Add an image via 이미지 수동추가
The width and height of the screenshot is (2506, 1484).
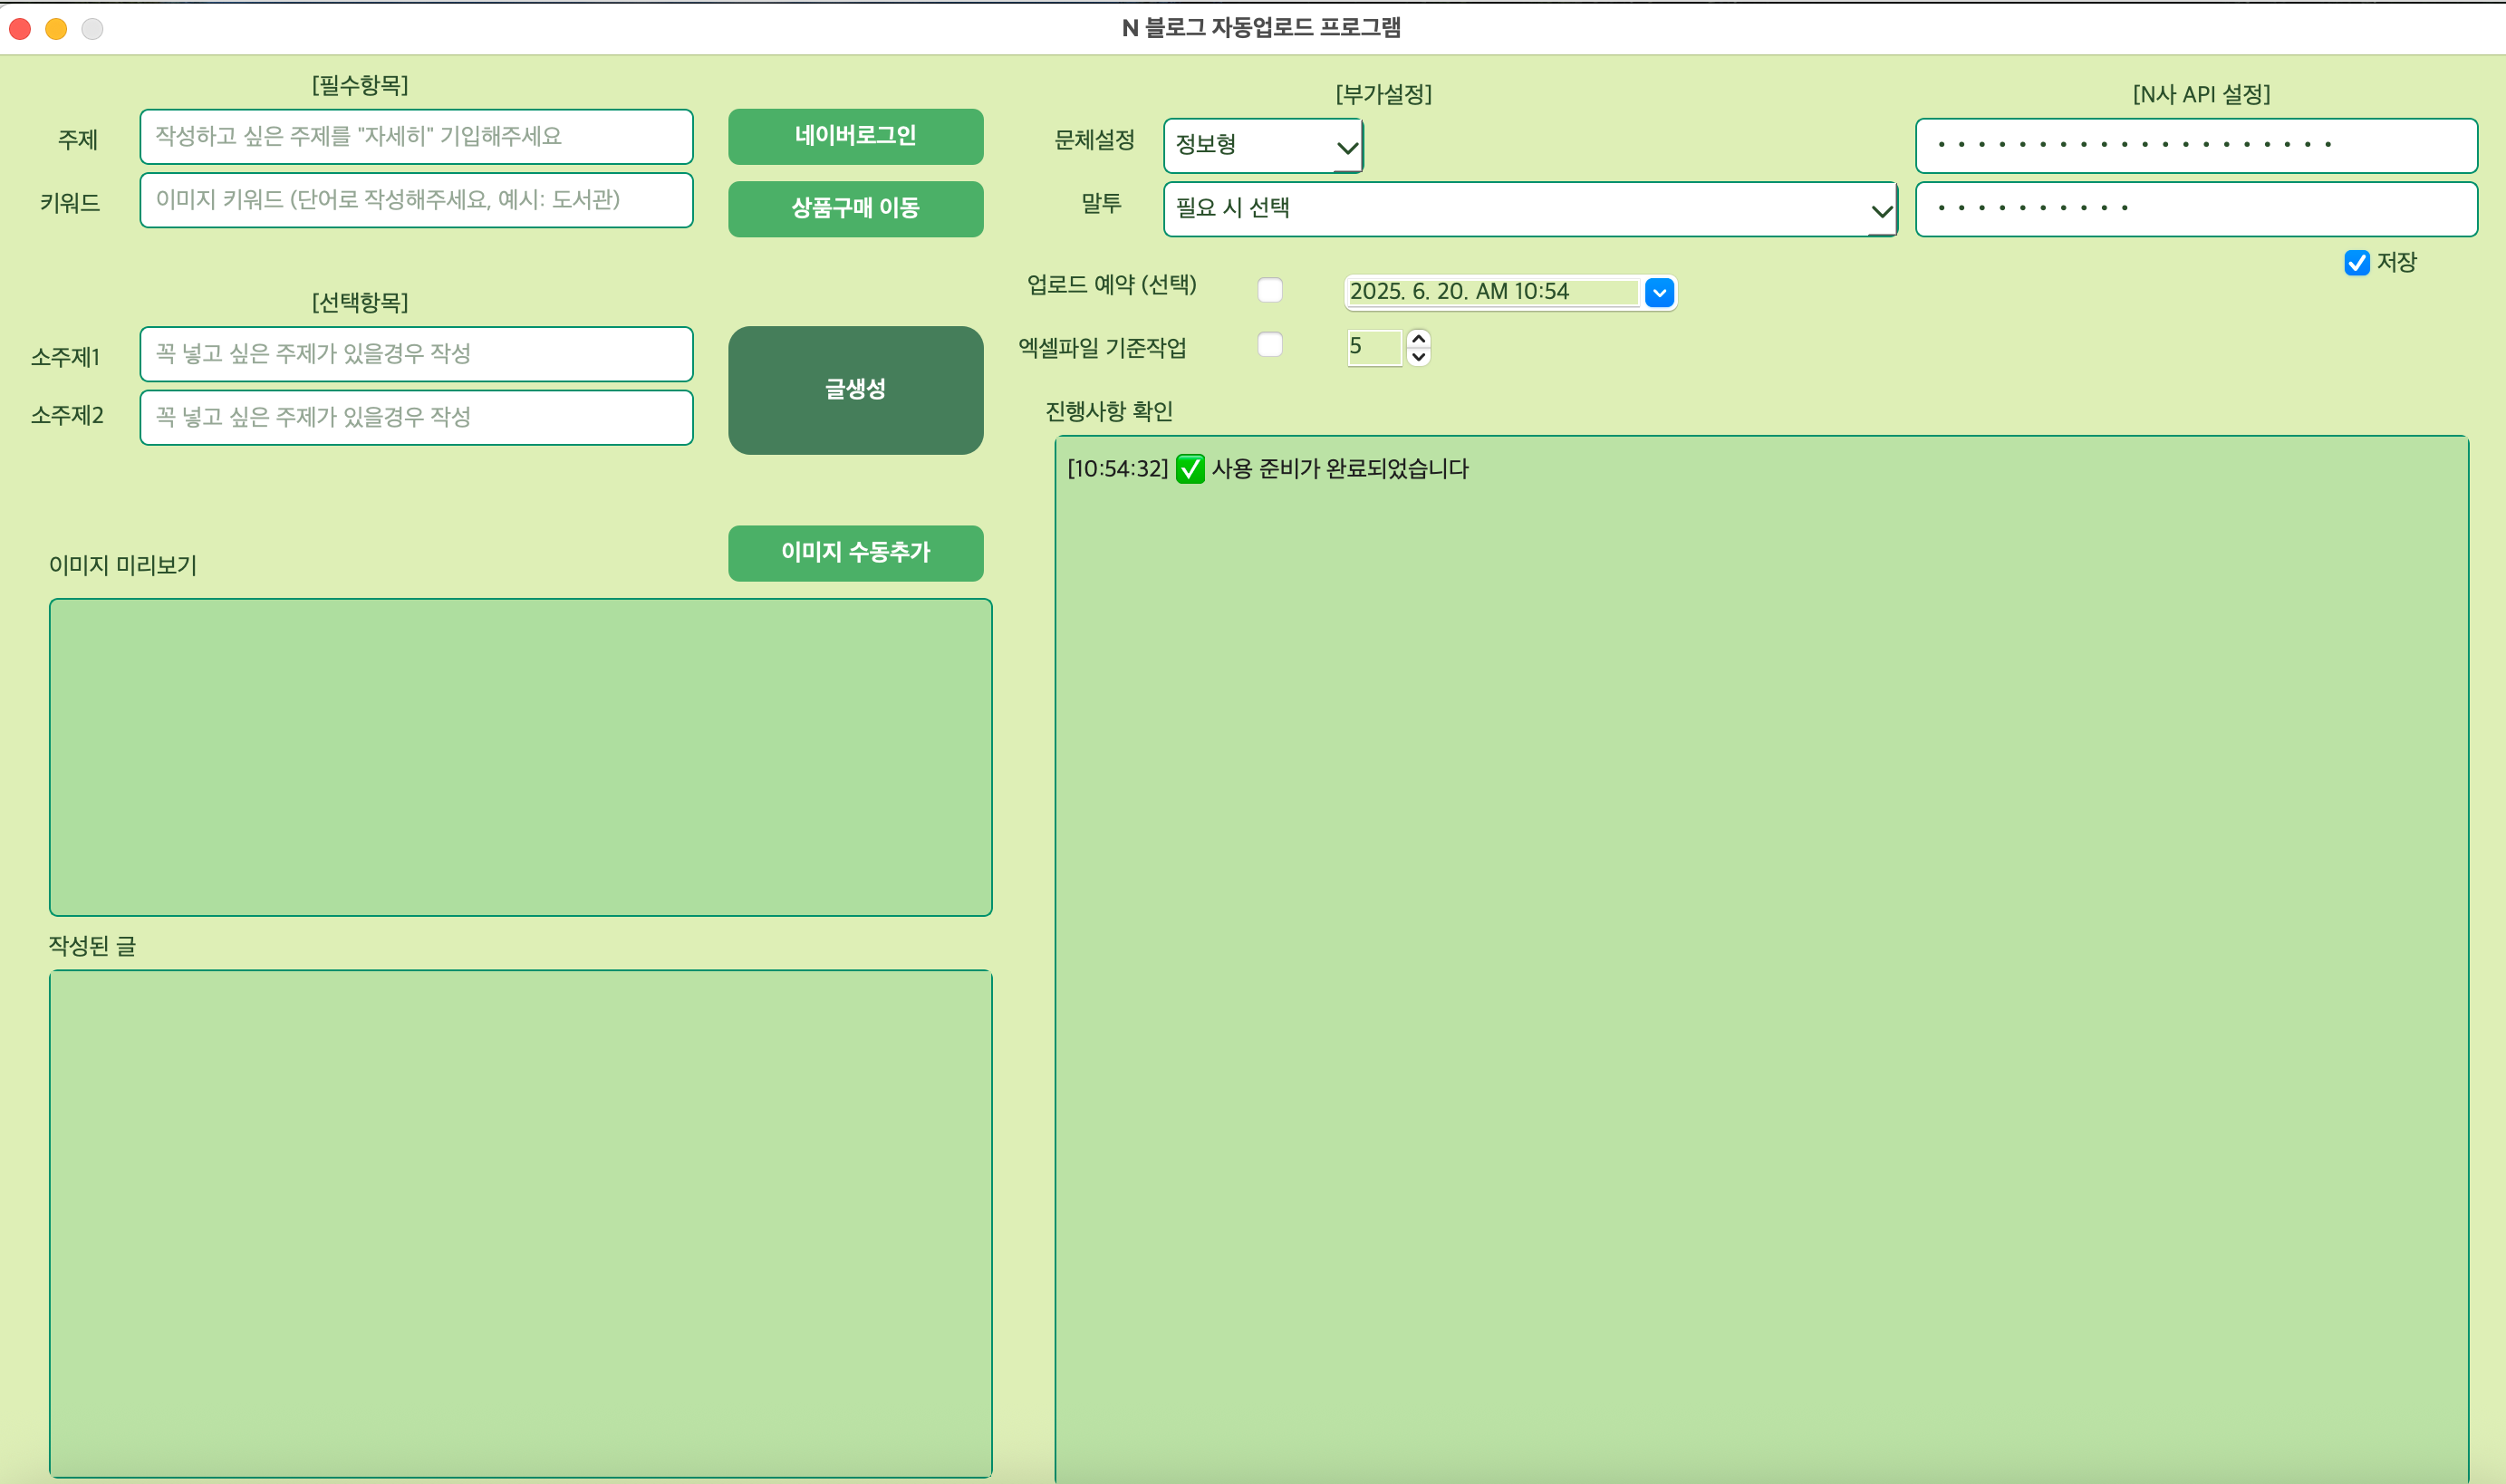[x=855, y=552]
